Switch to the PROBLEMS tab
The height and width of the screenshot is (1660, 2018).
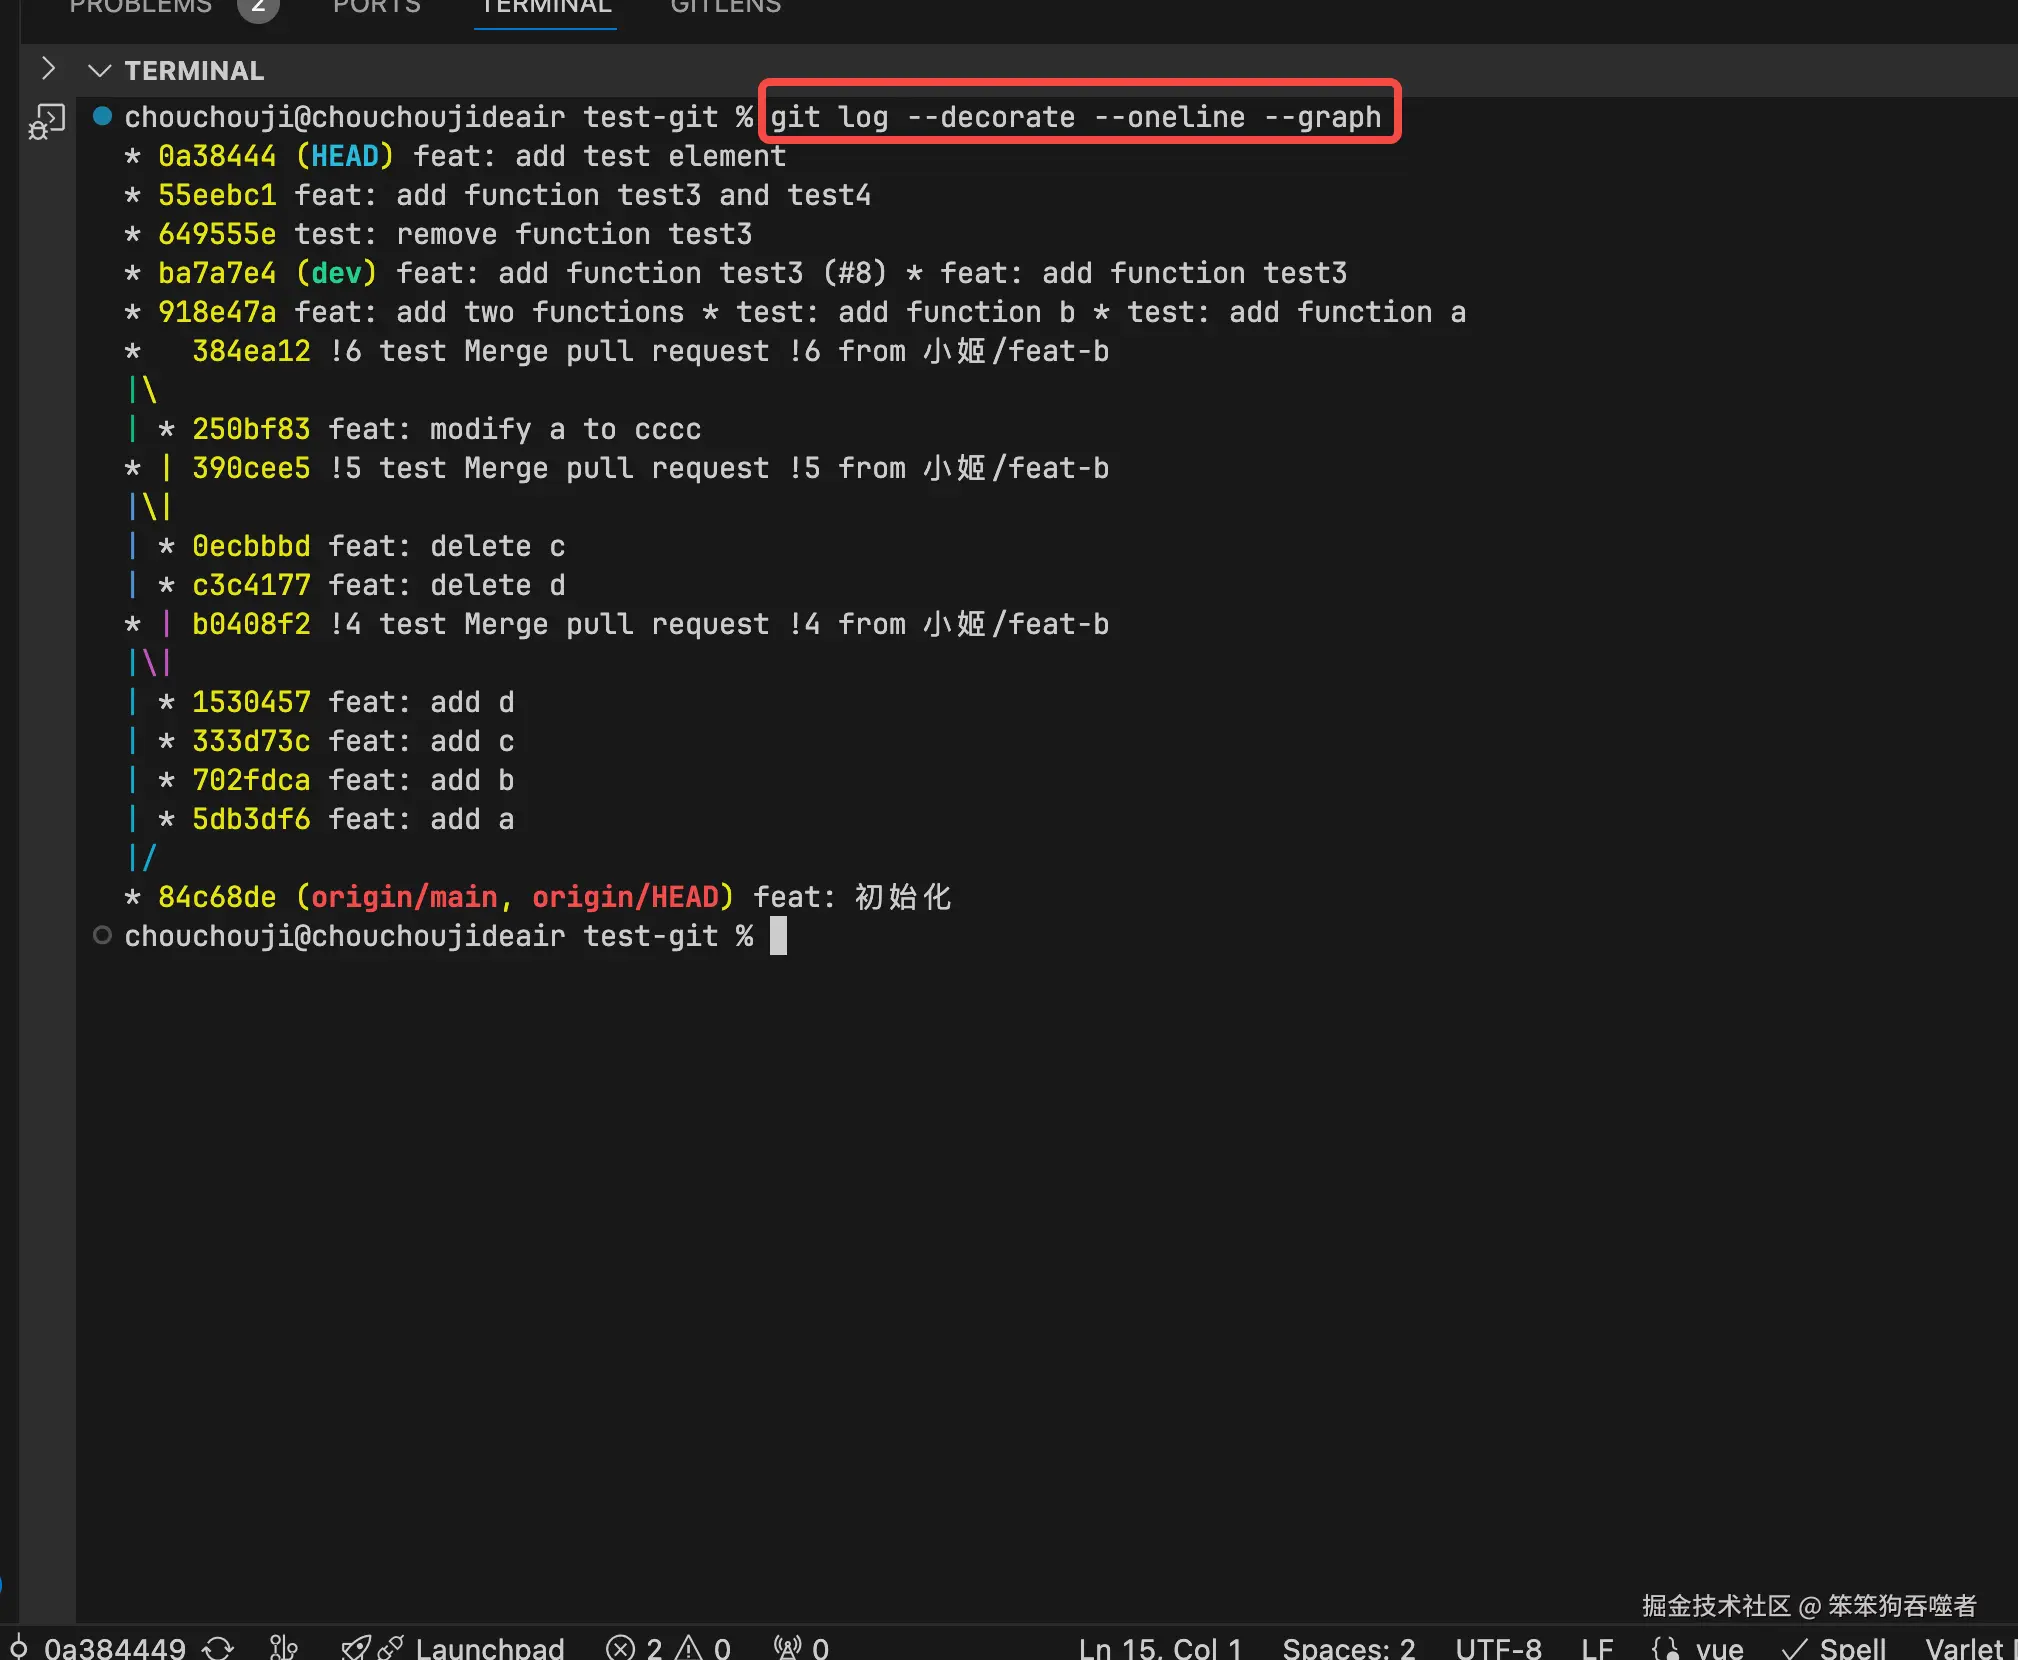tap(141, 6)
